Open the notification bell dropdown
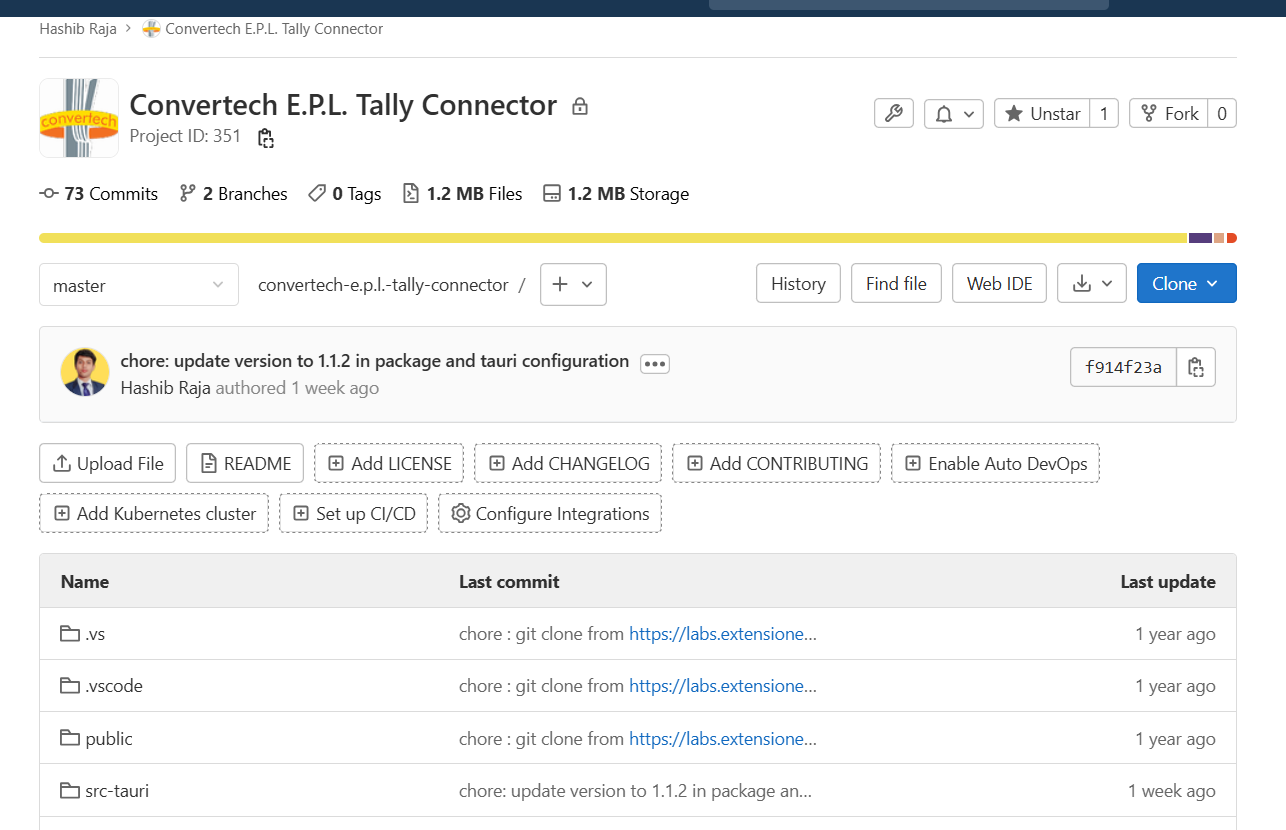 click(953, 114)
